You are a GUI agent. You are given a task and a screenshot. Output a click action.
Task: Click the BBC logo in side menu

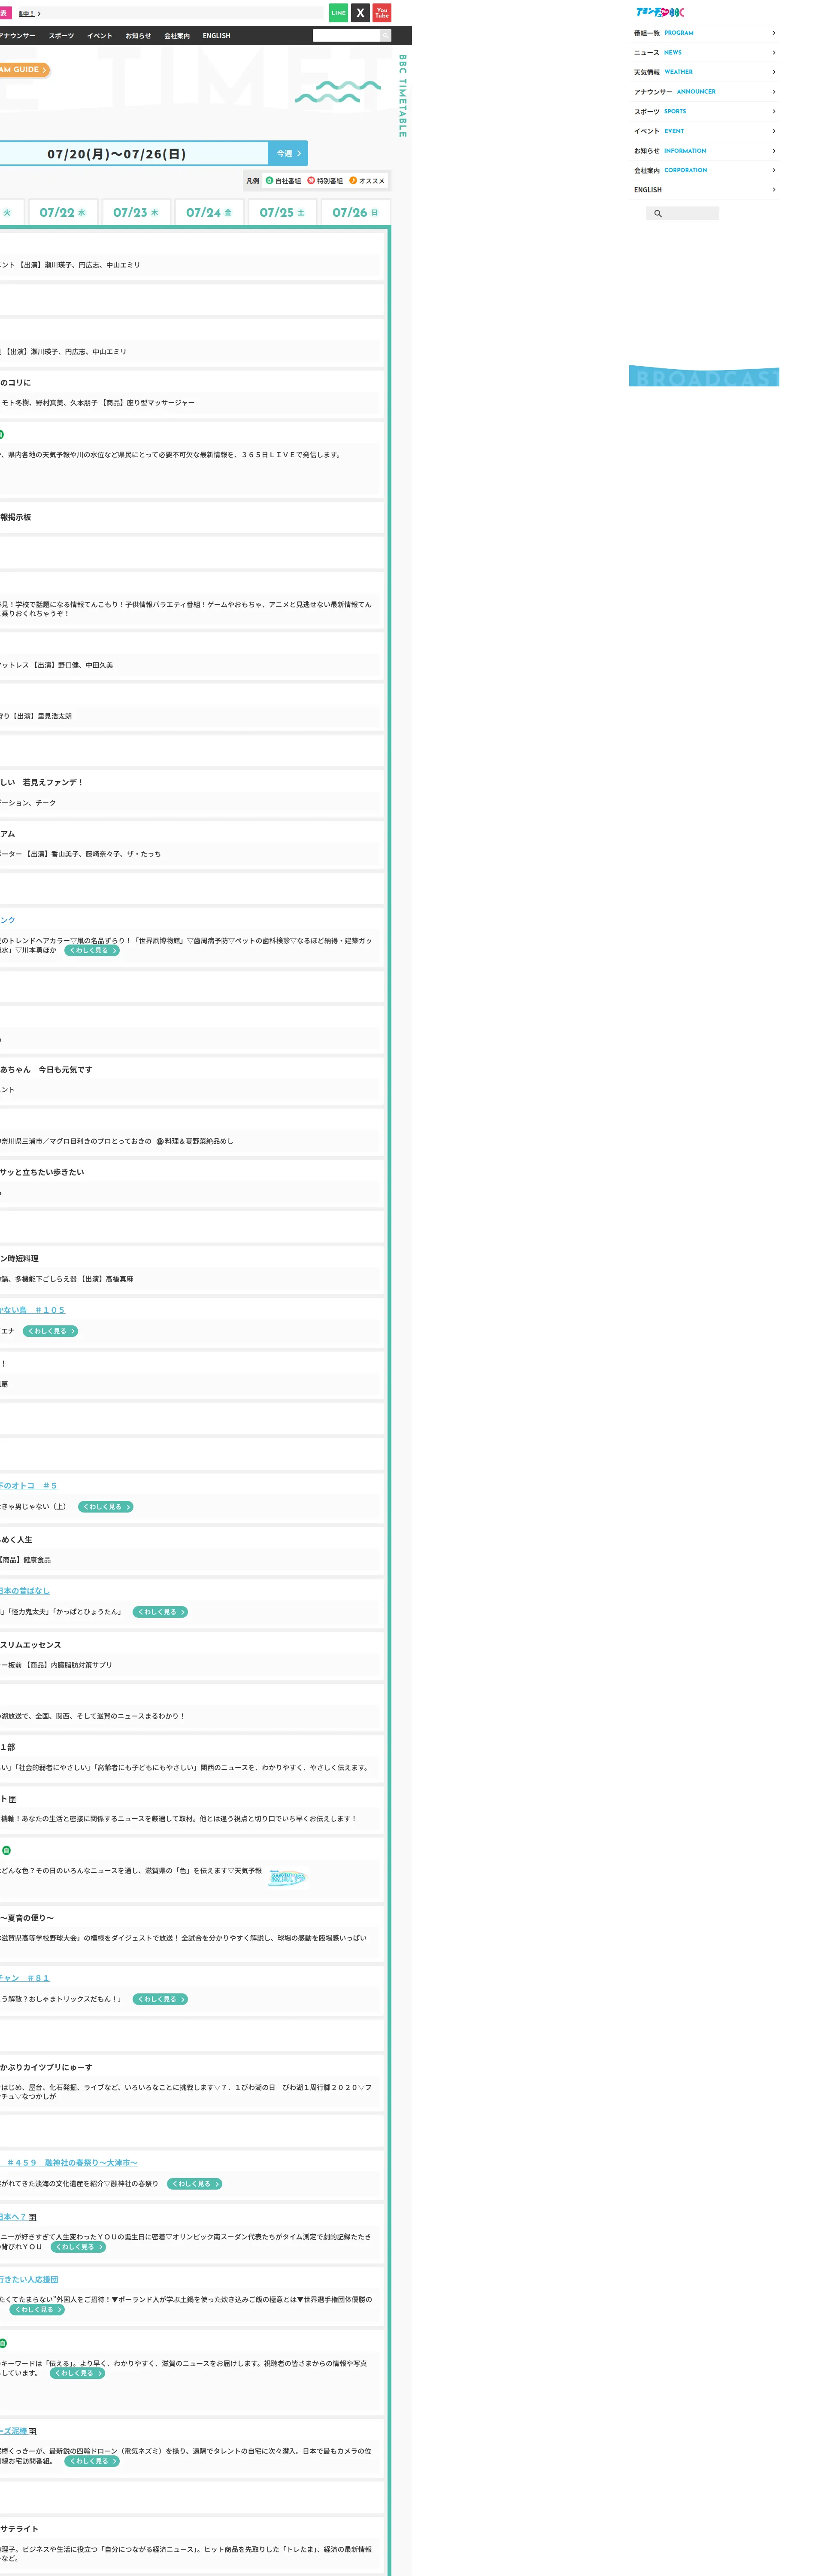pos(660,12)
